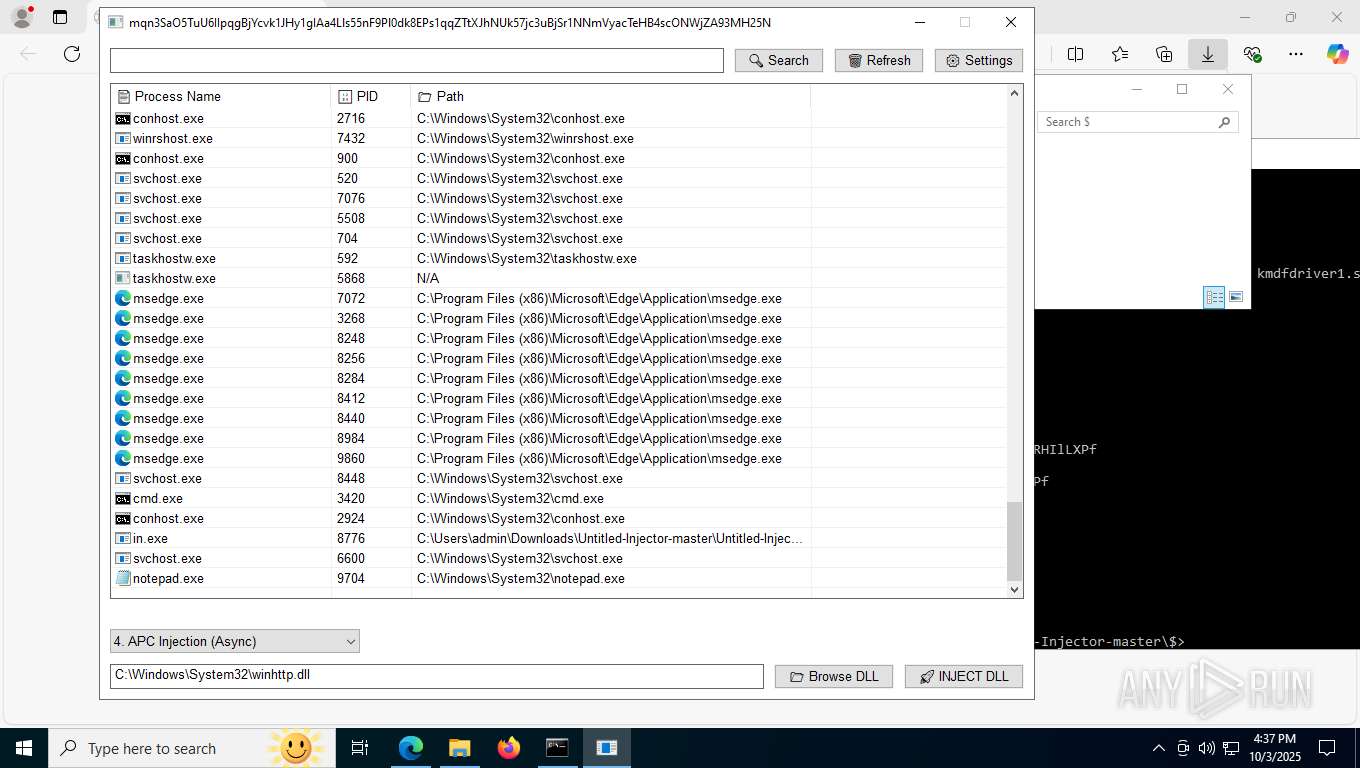Focus the process search input field
The width and height of the screenshot is (1360, 768).
(x=416, y=60)
